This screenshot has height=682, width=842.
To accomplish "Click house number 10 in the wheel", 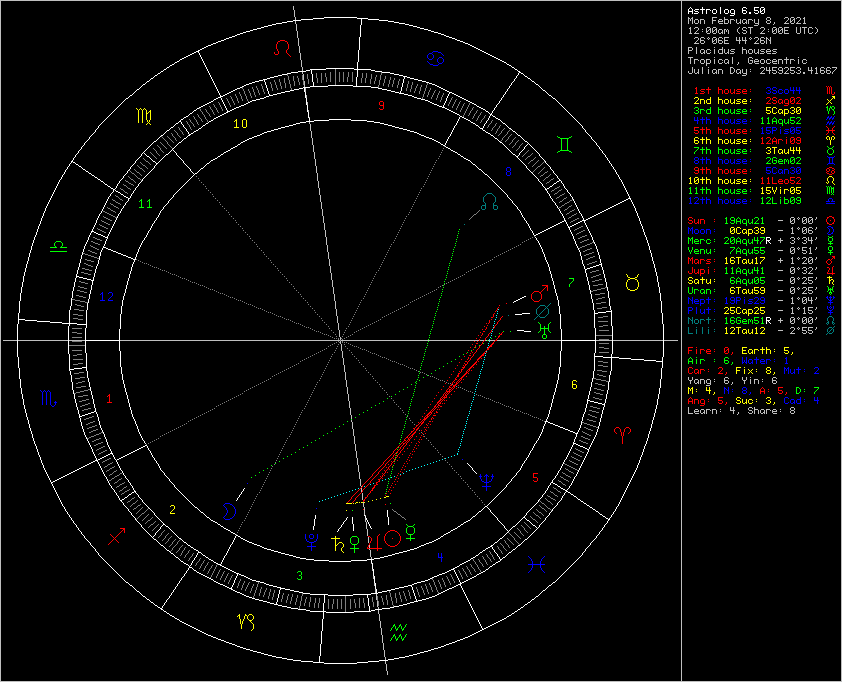I will (x=240, y=124).
